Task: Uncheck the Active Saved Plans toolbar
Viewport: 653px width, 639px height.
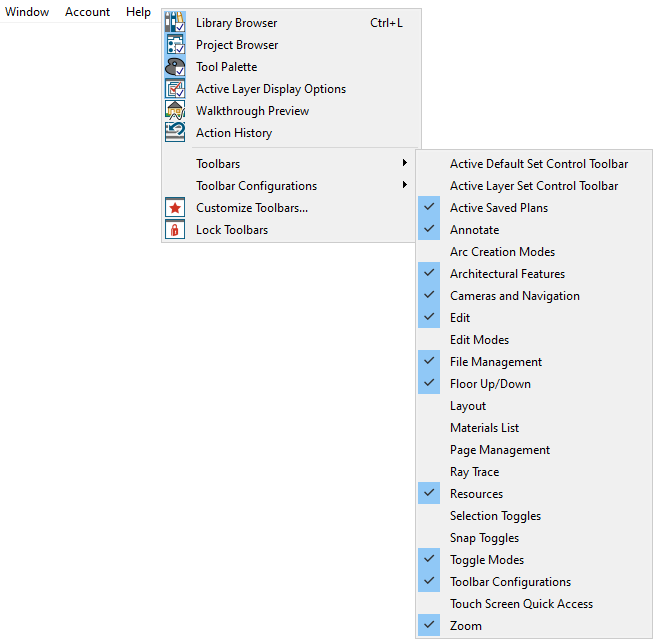Action: 429,207
